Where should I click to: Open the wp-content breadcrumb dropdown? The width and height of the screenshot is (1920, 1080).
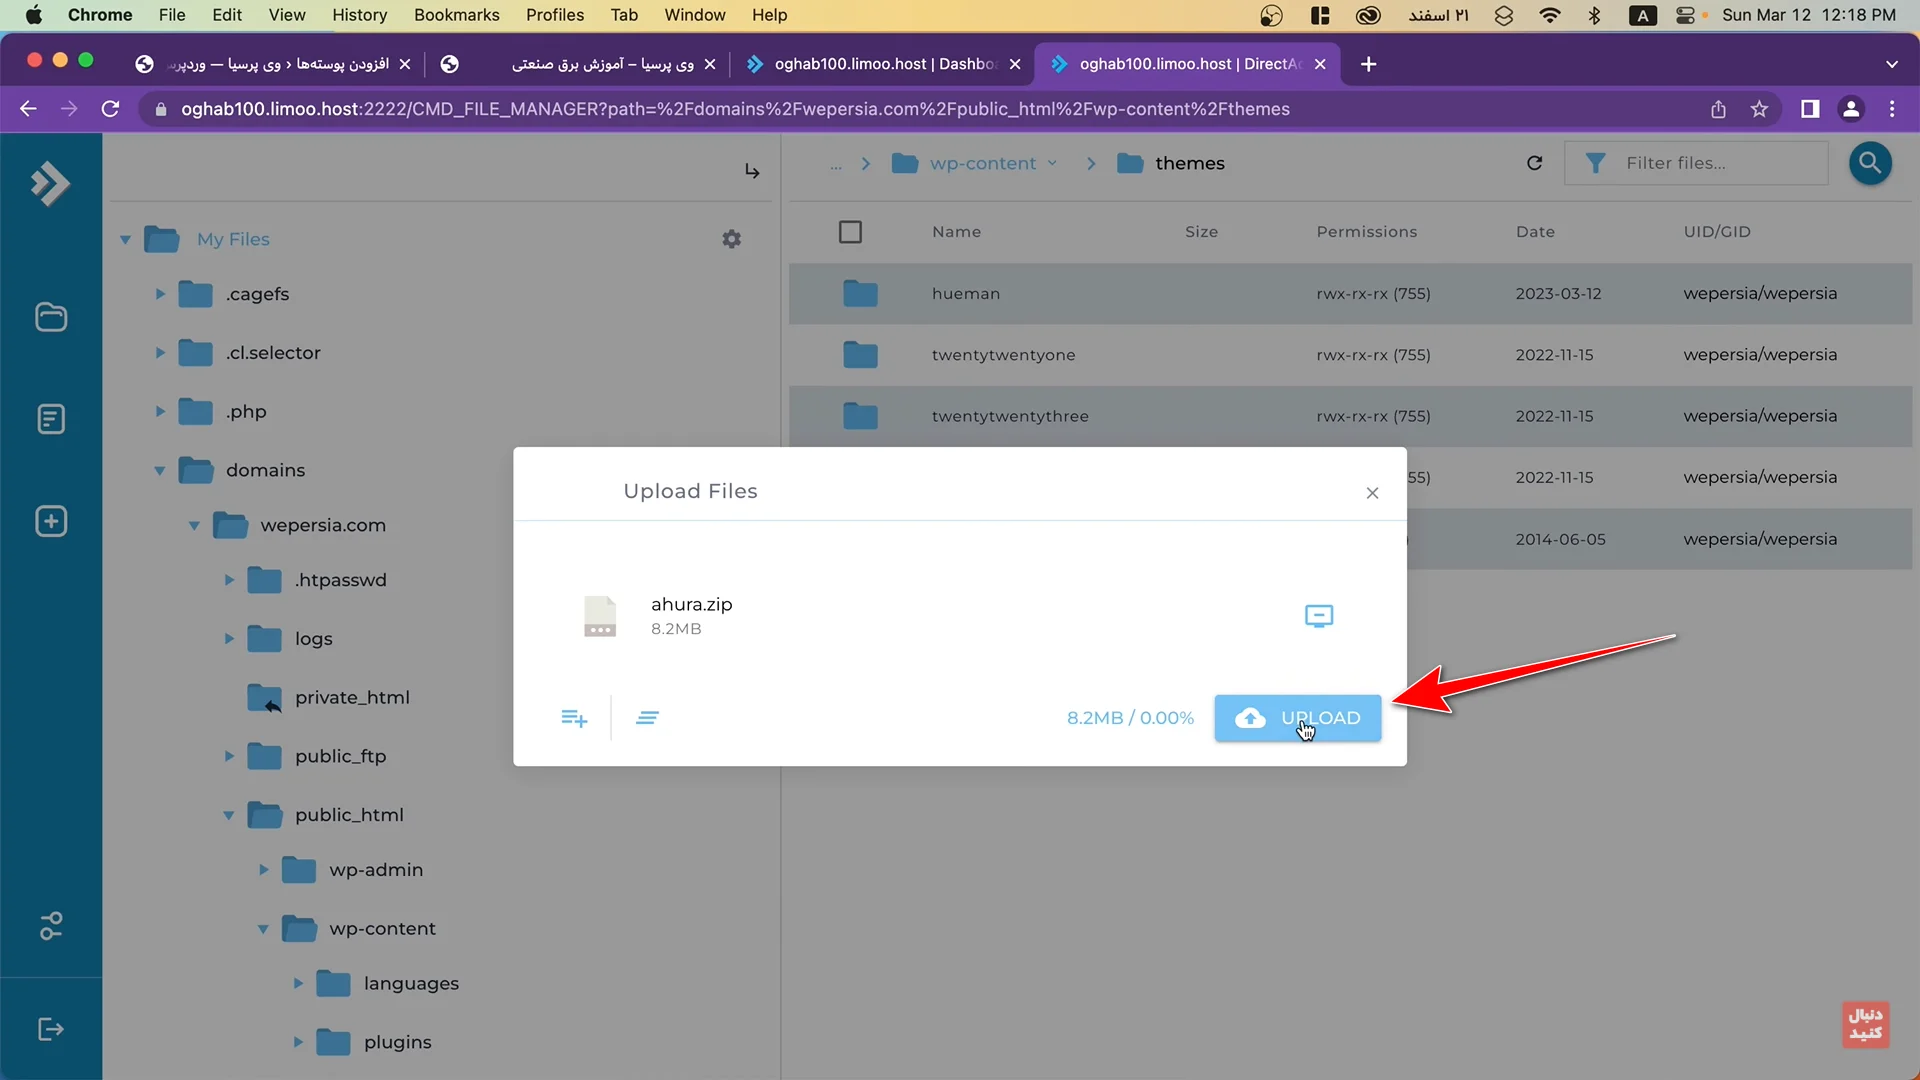1052,163
